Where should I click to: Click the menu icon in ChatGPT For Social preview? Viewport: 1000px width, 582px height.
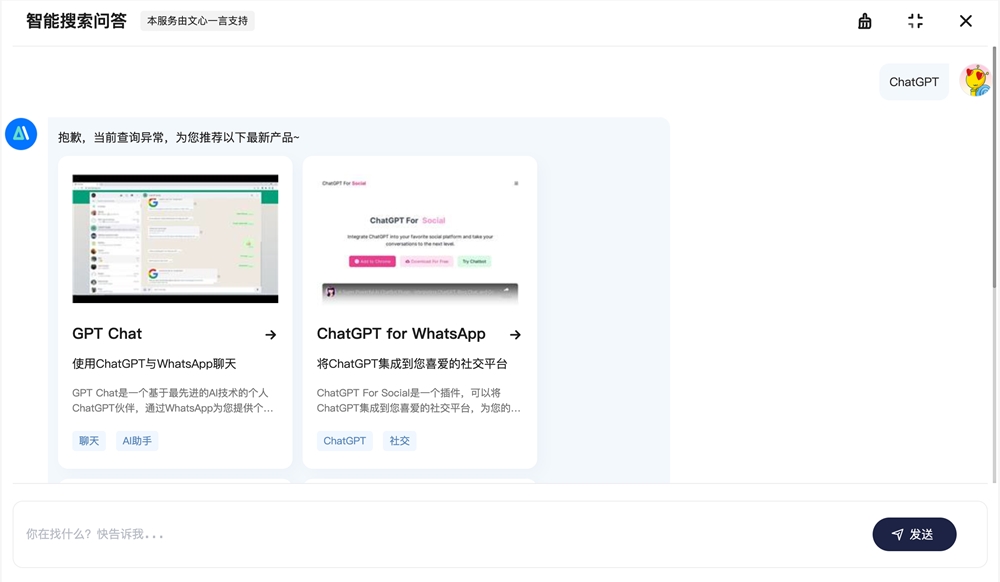point(516,183)
